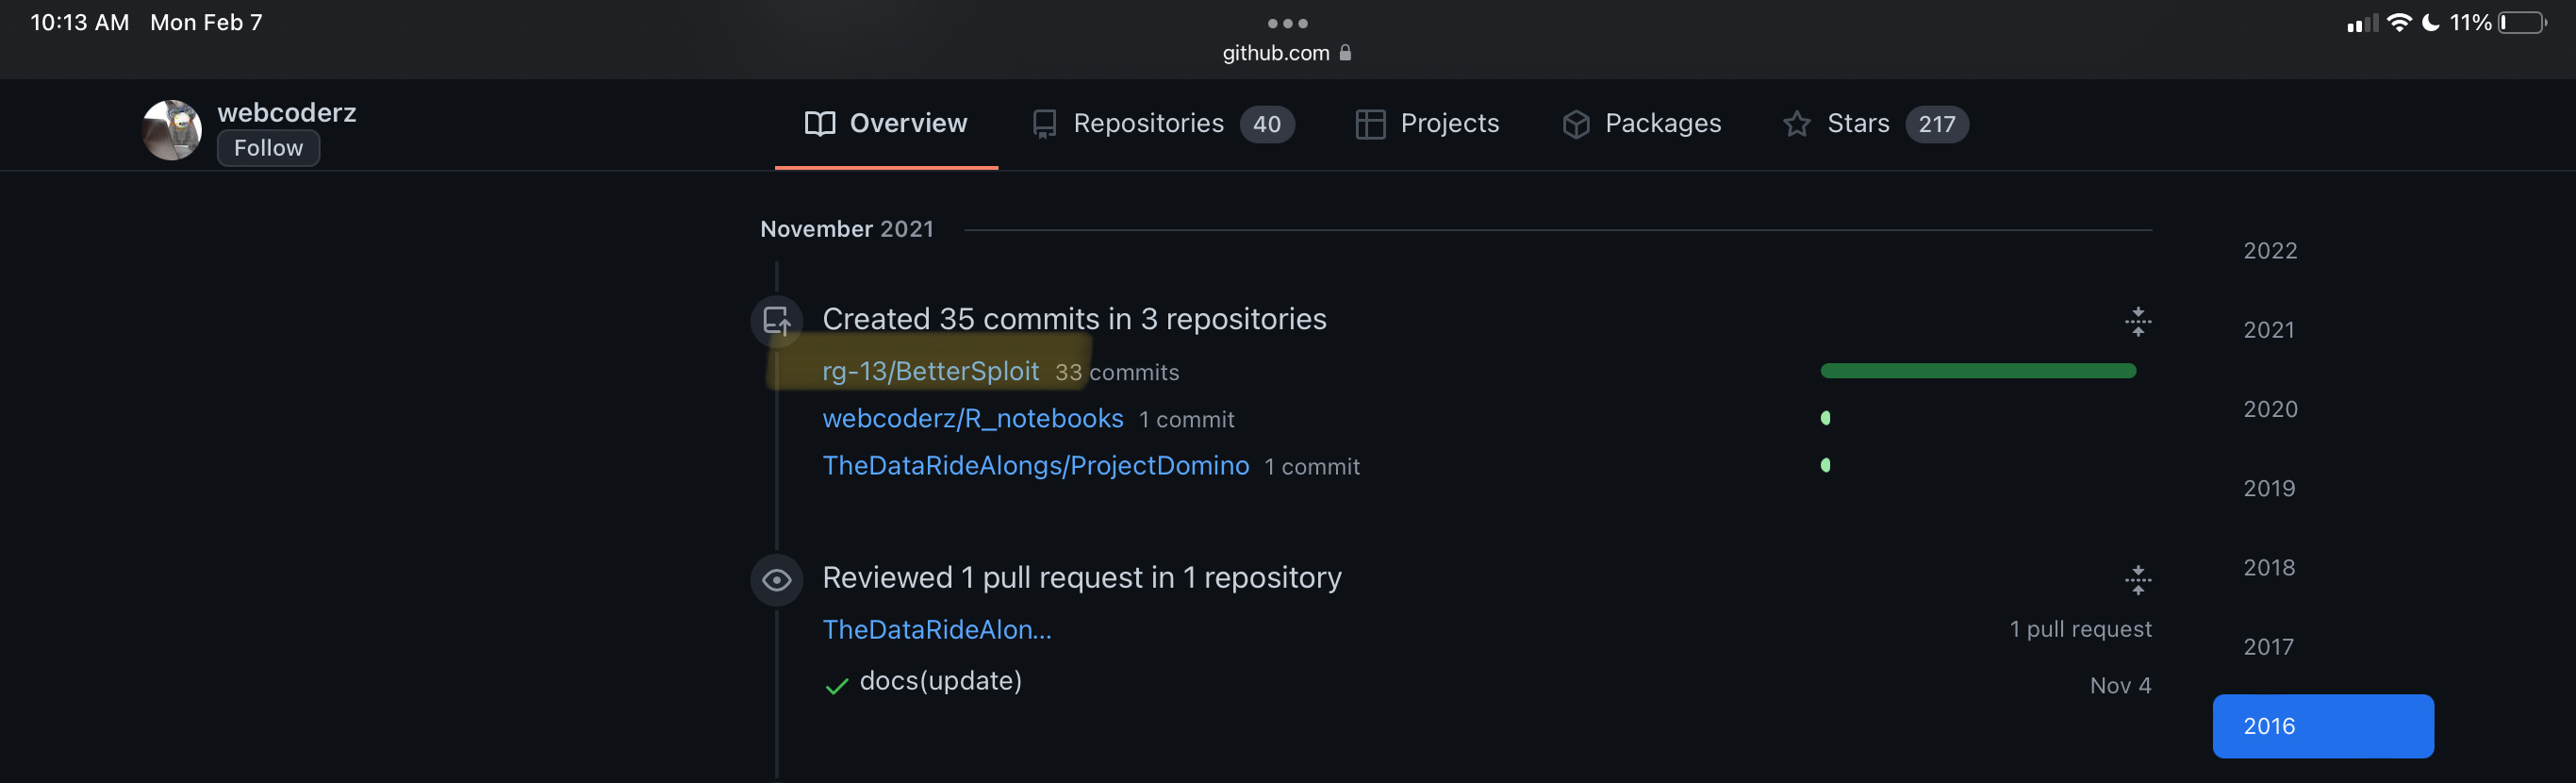Viewport: 2576px width, 783px height.
Task: Select the highlighted 2016 year button
Action: point(2323,726)
